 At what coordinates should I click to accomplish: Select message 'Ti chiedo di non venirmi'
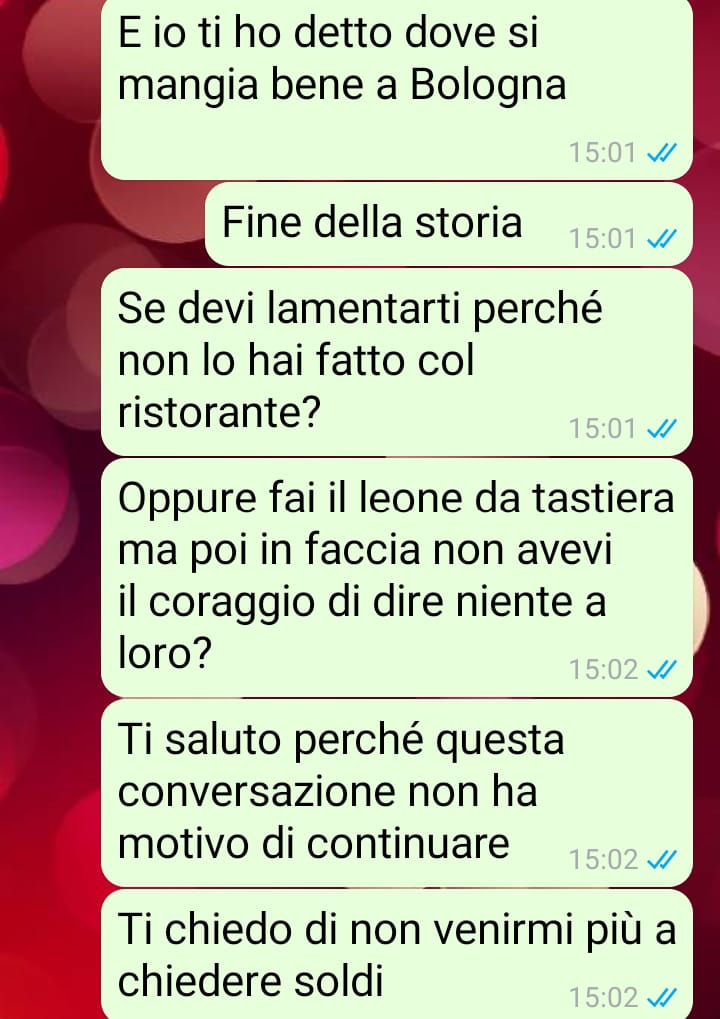[x=396, y=954]
